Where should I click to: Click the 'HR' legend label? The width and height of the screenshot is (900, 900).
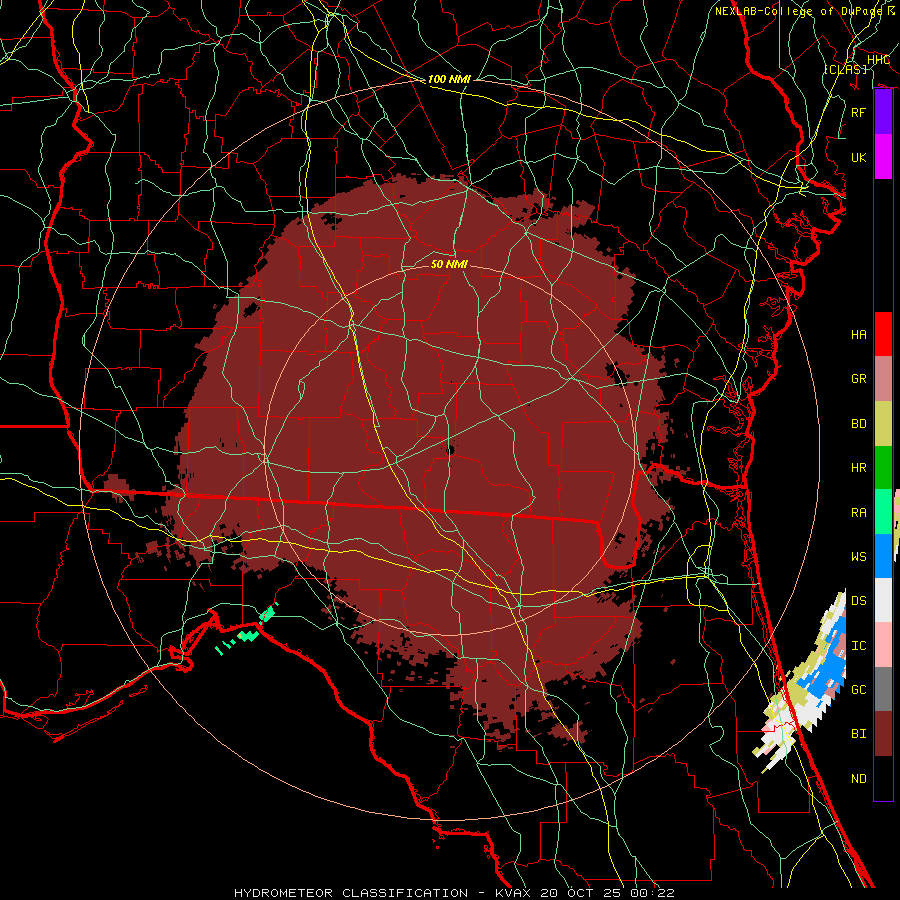(x=858, y=468)
